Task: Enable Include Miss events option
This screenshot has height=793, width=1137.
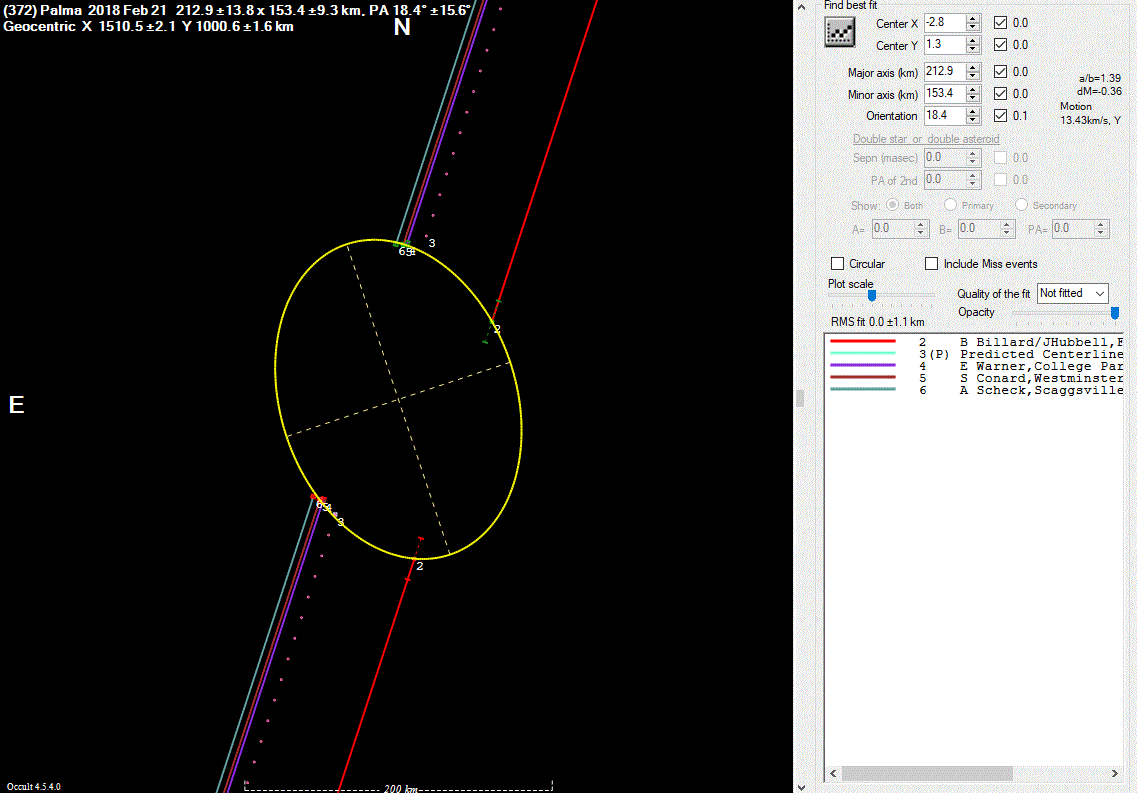Action: pyautogui.click(x=931, y=264)
